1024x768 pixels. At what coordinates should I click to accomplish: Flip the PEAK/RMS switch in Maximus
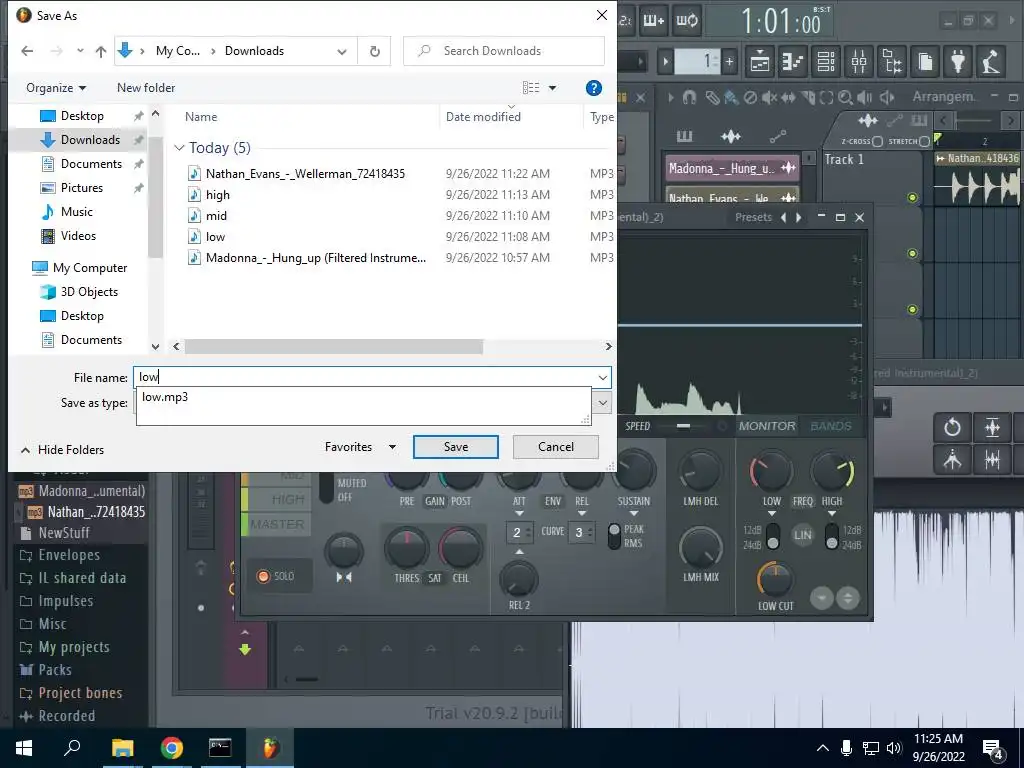point(614,536)
